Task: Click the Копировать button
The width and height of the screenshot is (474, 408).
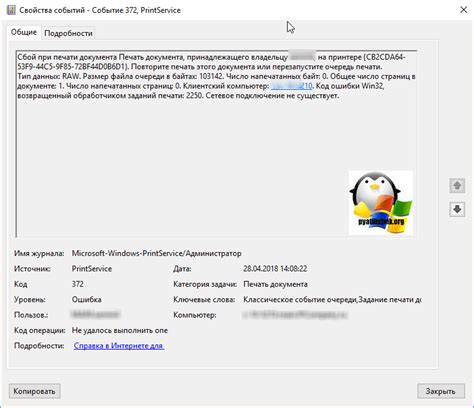Action: (x=34, y=391)
